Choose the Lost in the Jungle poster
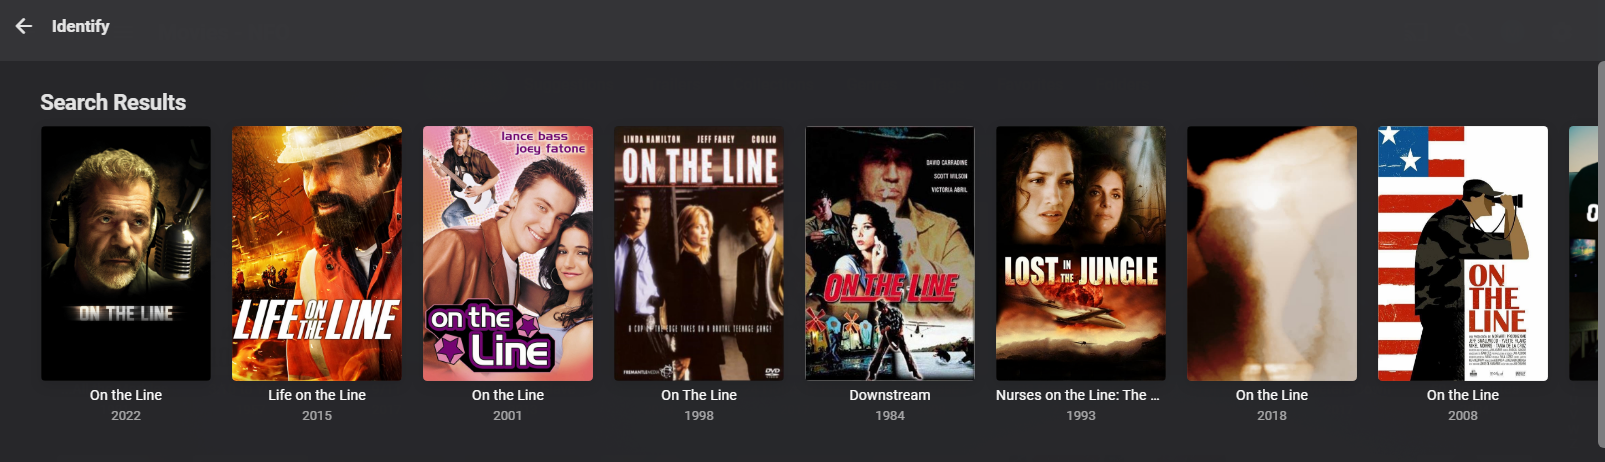 click(x=1081, y=253)
